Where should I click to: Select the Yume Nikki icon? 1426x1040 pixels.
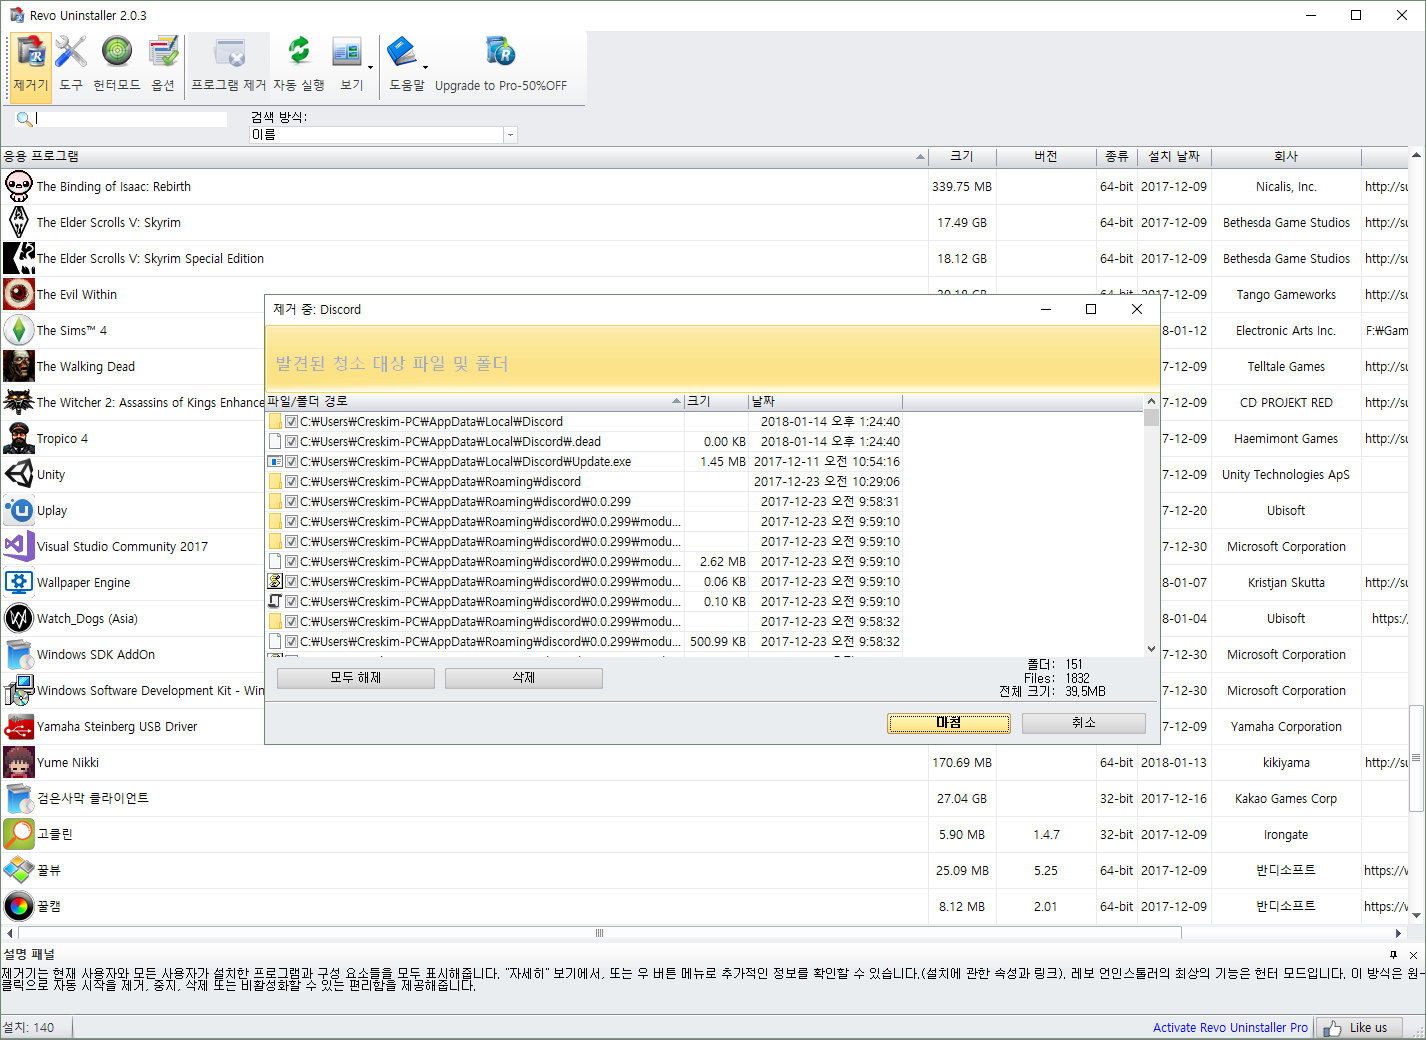19,762
